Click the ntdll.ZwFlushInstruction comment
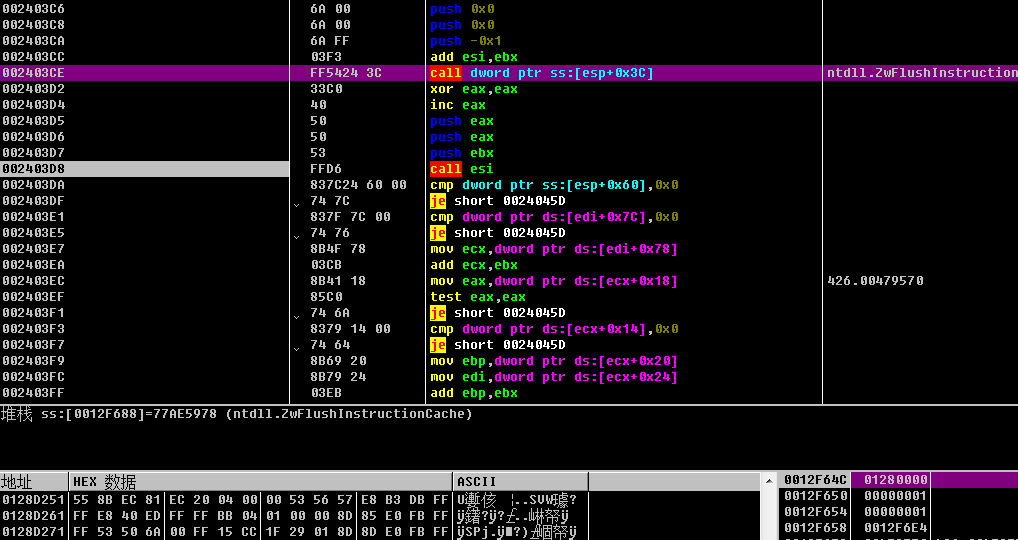Viewport: 1018px width, 540px height. 920,73
